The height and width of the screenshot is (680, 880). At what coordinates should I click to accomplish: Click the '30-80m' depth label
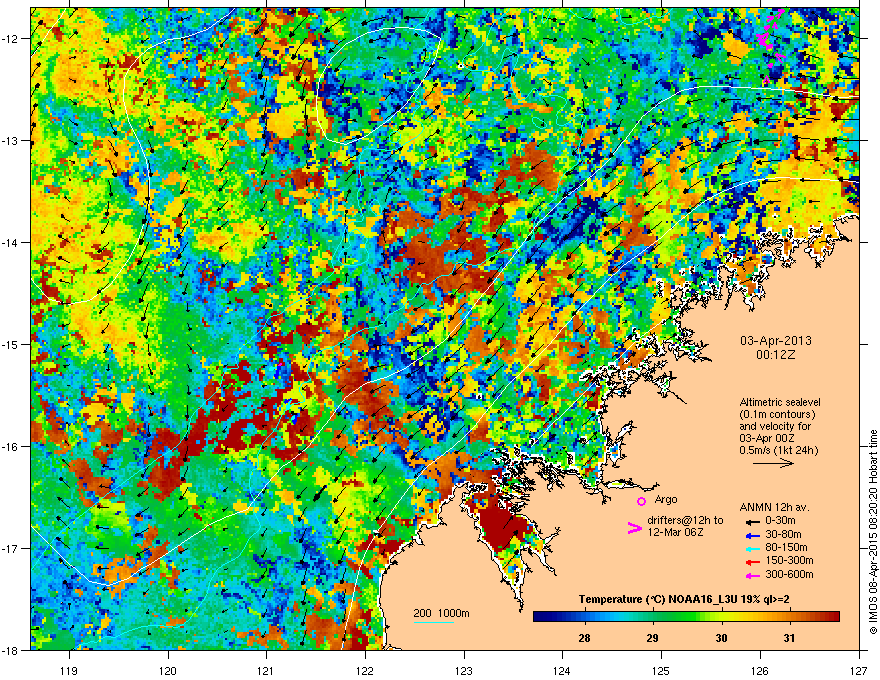783,534
